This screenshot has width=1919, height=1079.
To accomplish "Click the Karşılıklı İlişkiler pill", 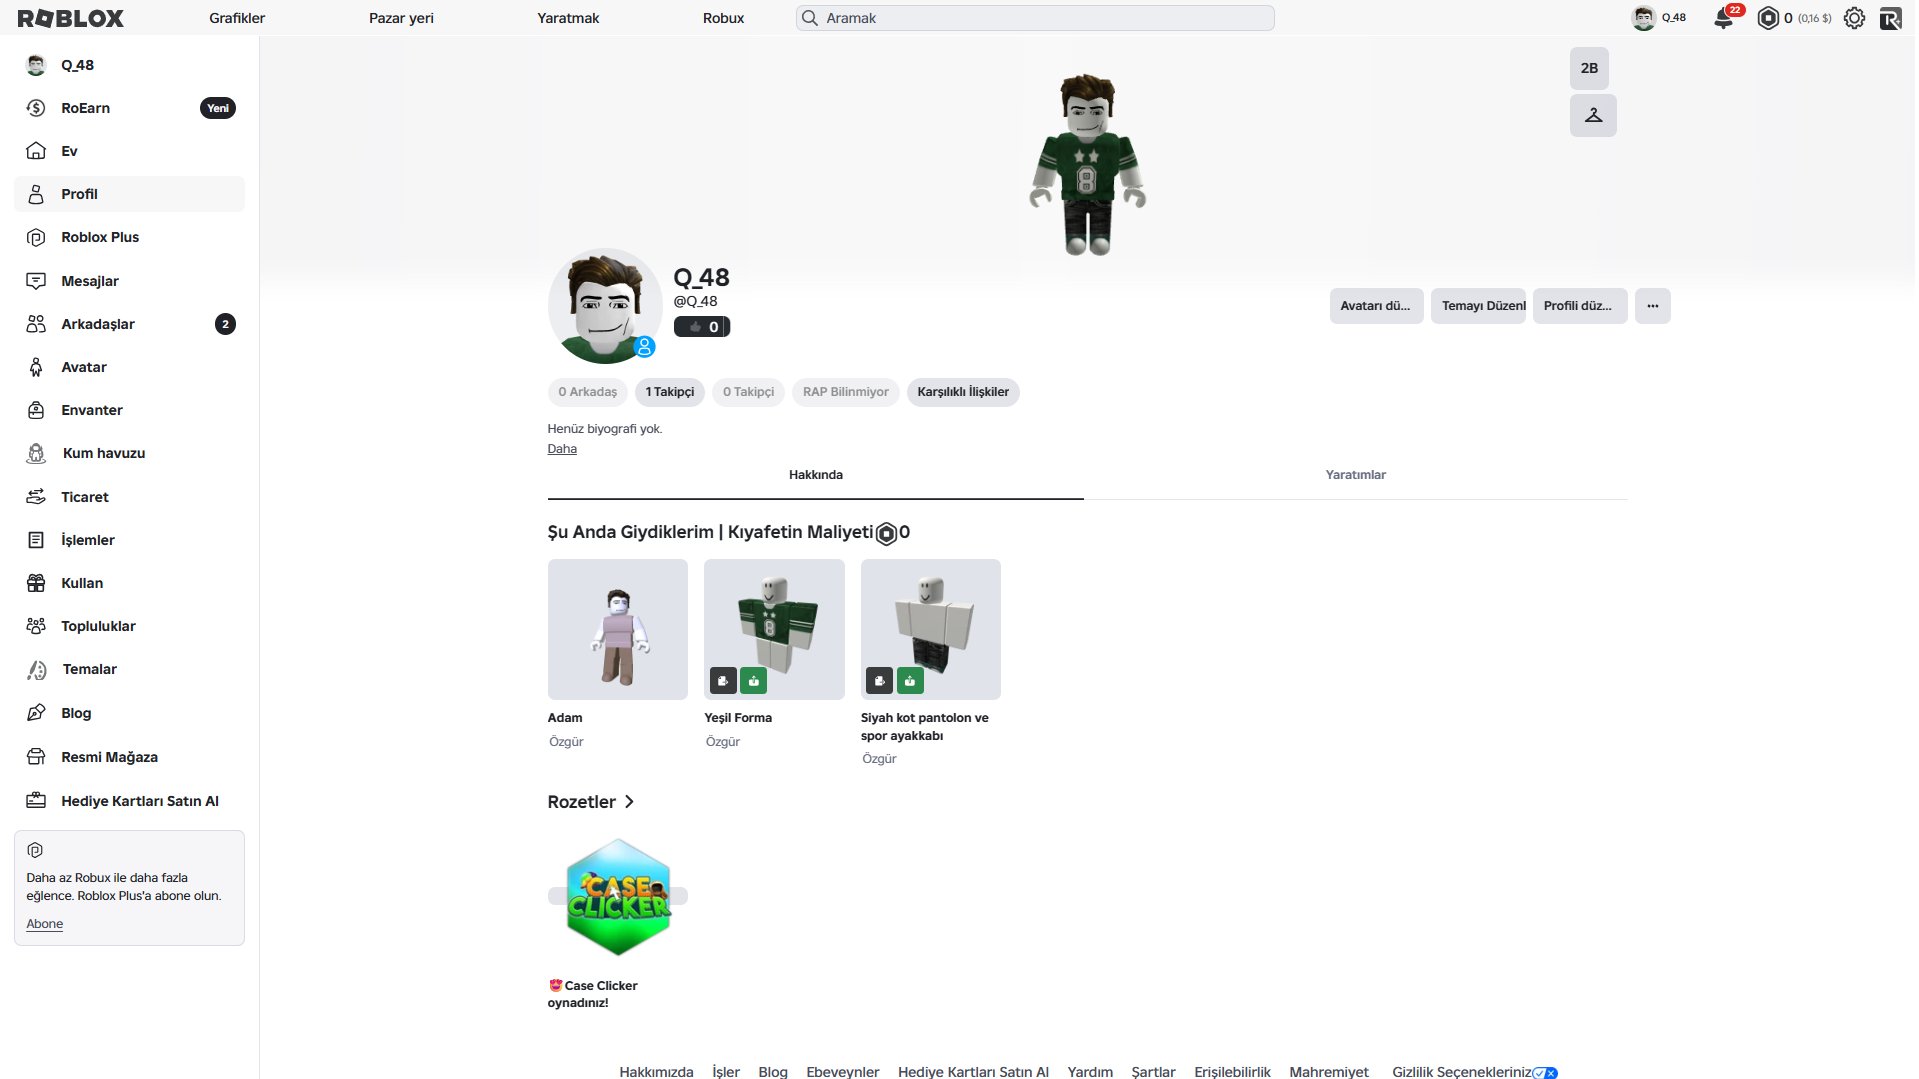I will (x=963, y=392).
